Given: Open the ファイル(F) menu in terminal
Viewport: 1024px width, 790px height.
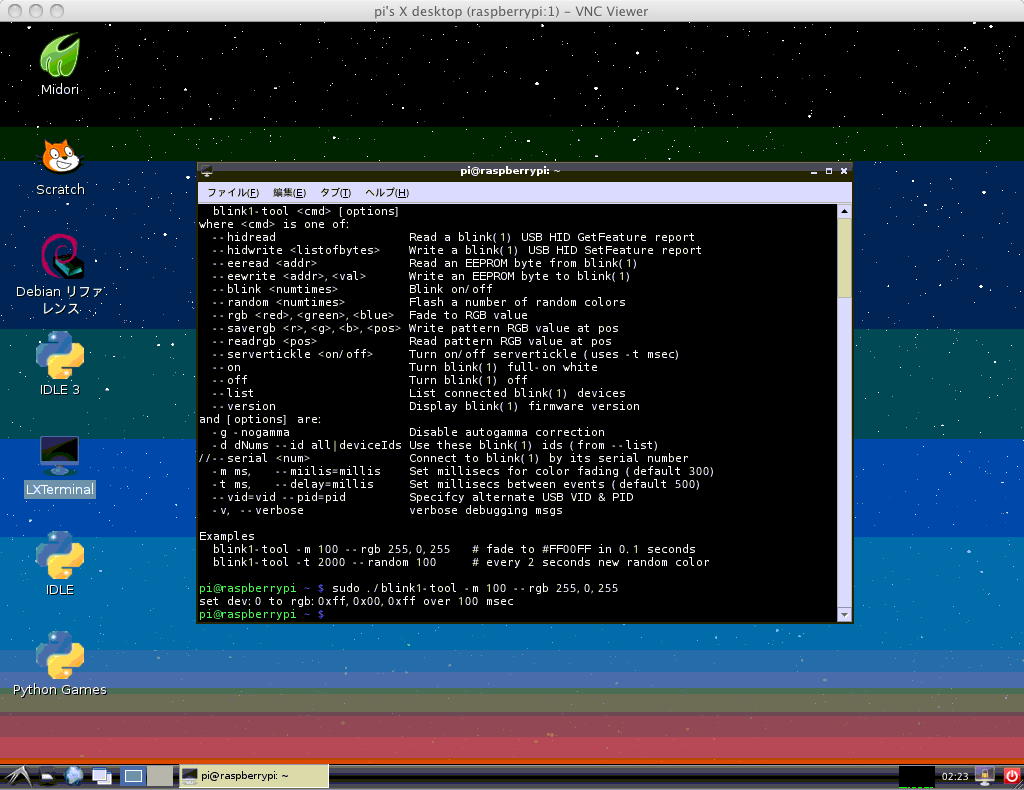Looking at the screenshot, I should pos(232,192).
